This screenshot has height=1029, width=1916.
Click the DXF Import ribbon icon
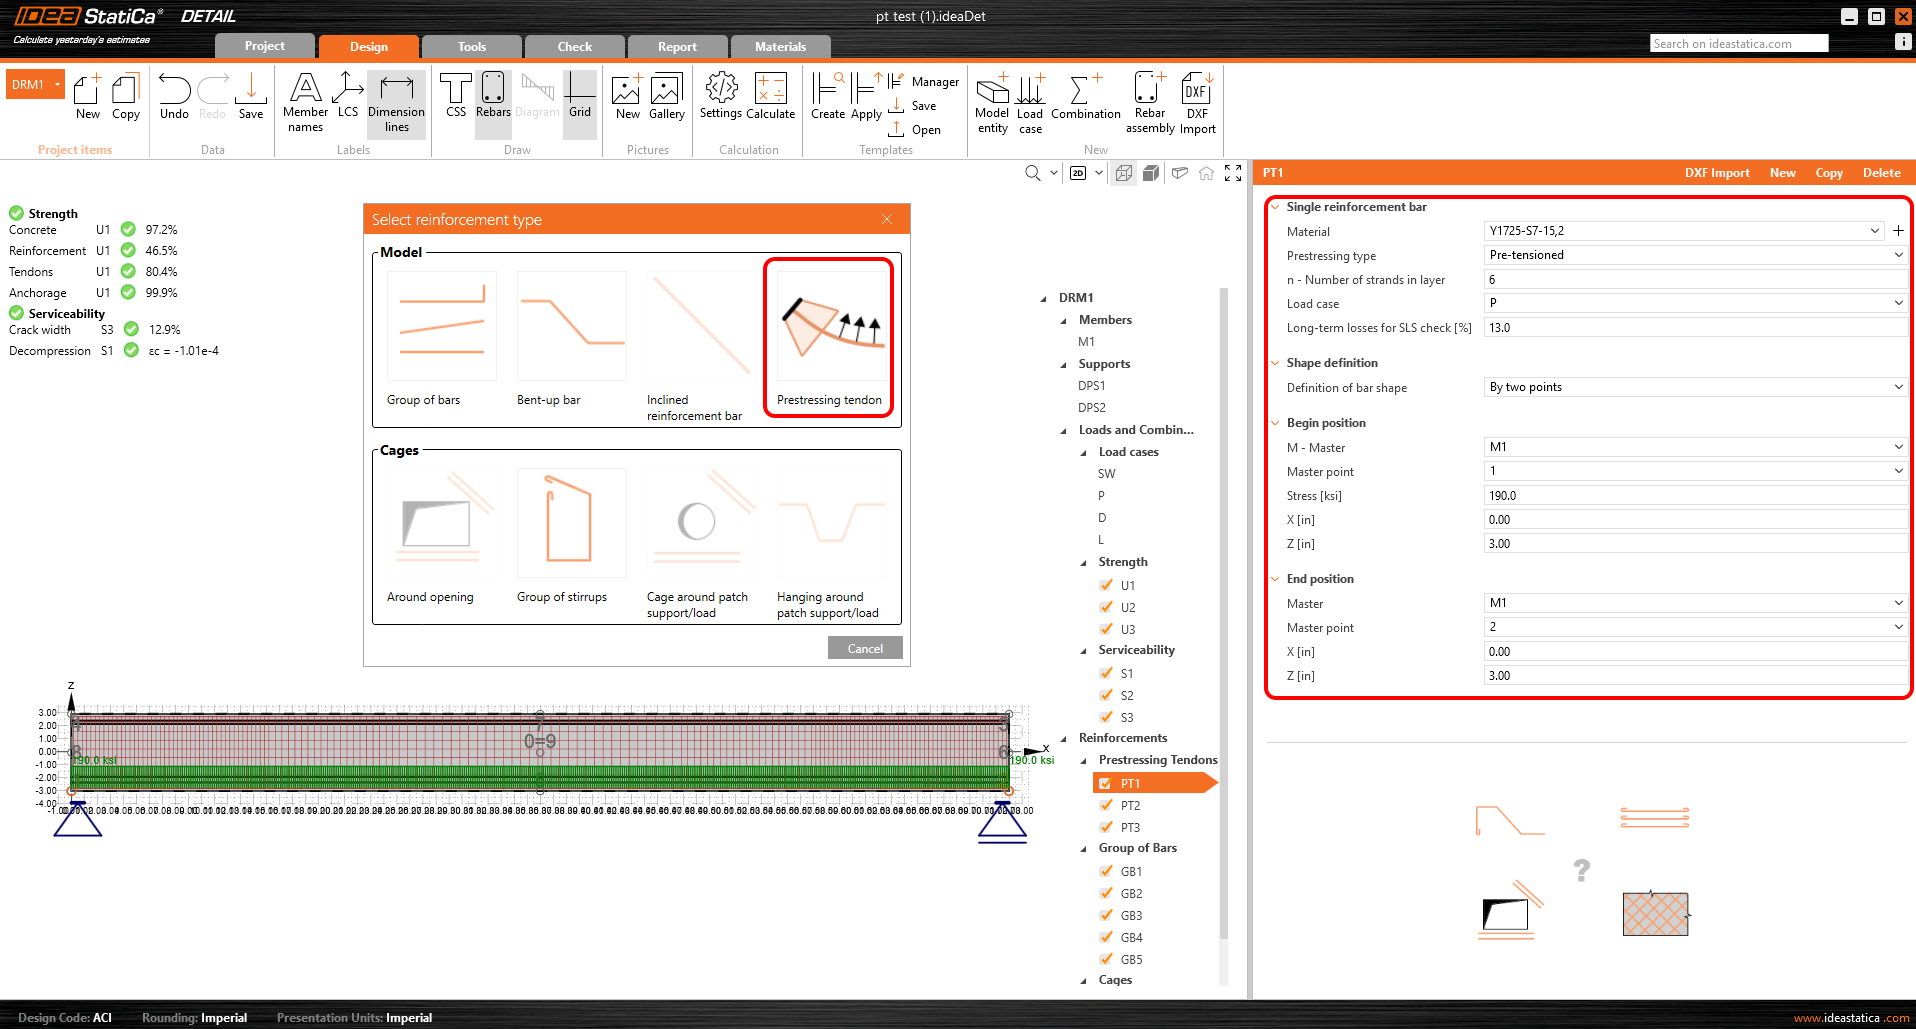1197,101
